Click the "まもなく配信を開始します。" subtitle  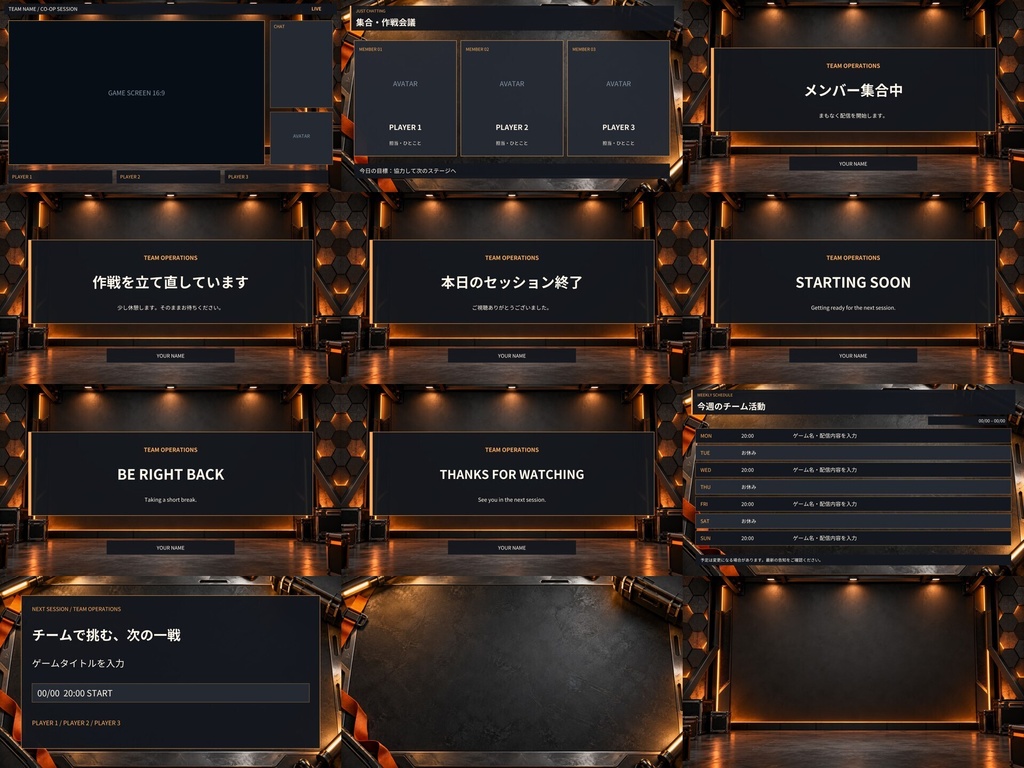pos(853,116)
